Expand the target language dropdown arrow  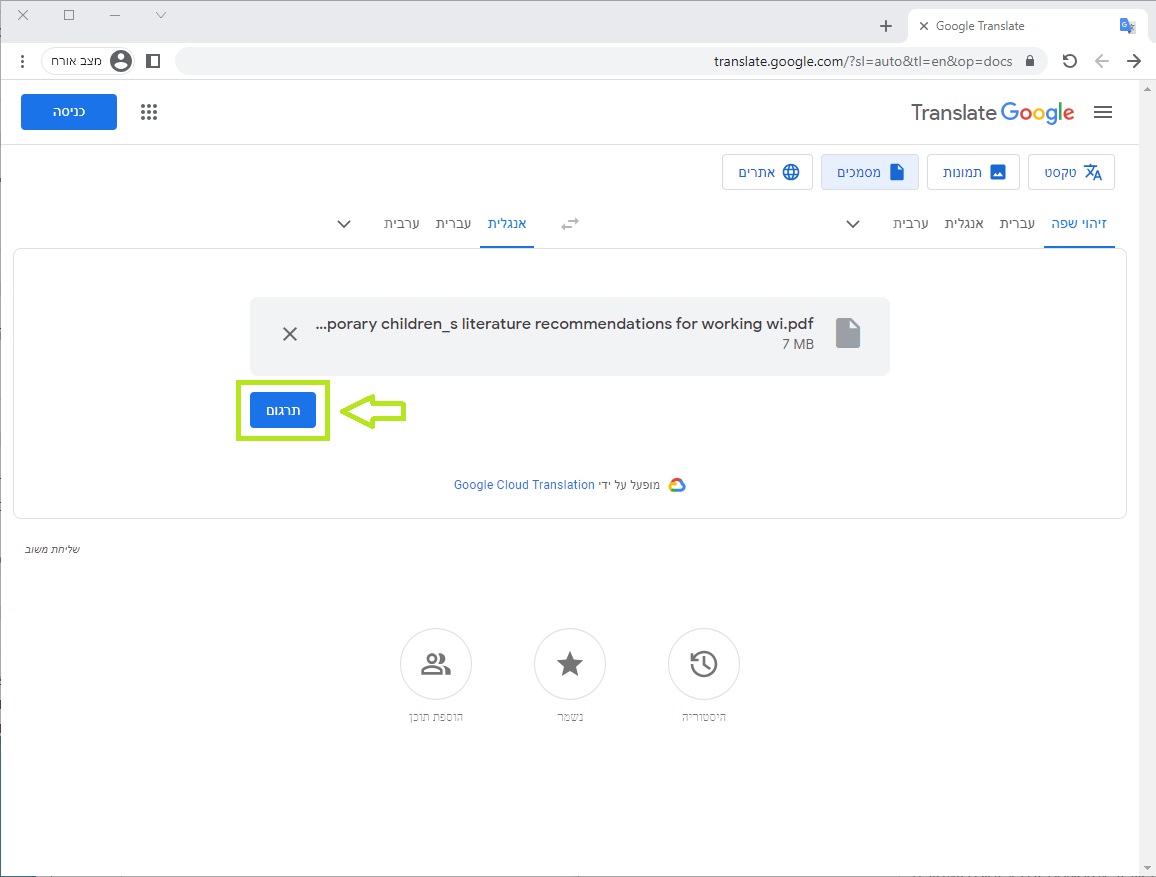click(x=344, y=224)
